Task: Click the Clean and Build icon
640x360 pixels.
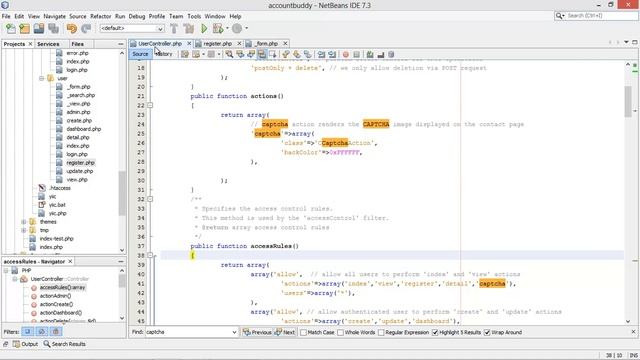Action: pyautogui.click(x=189, y=28)
